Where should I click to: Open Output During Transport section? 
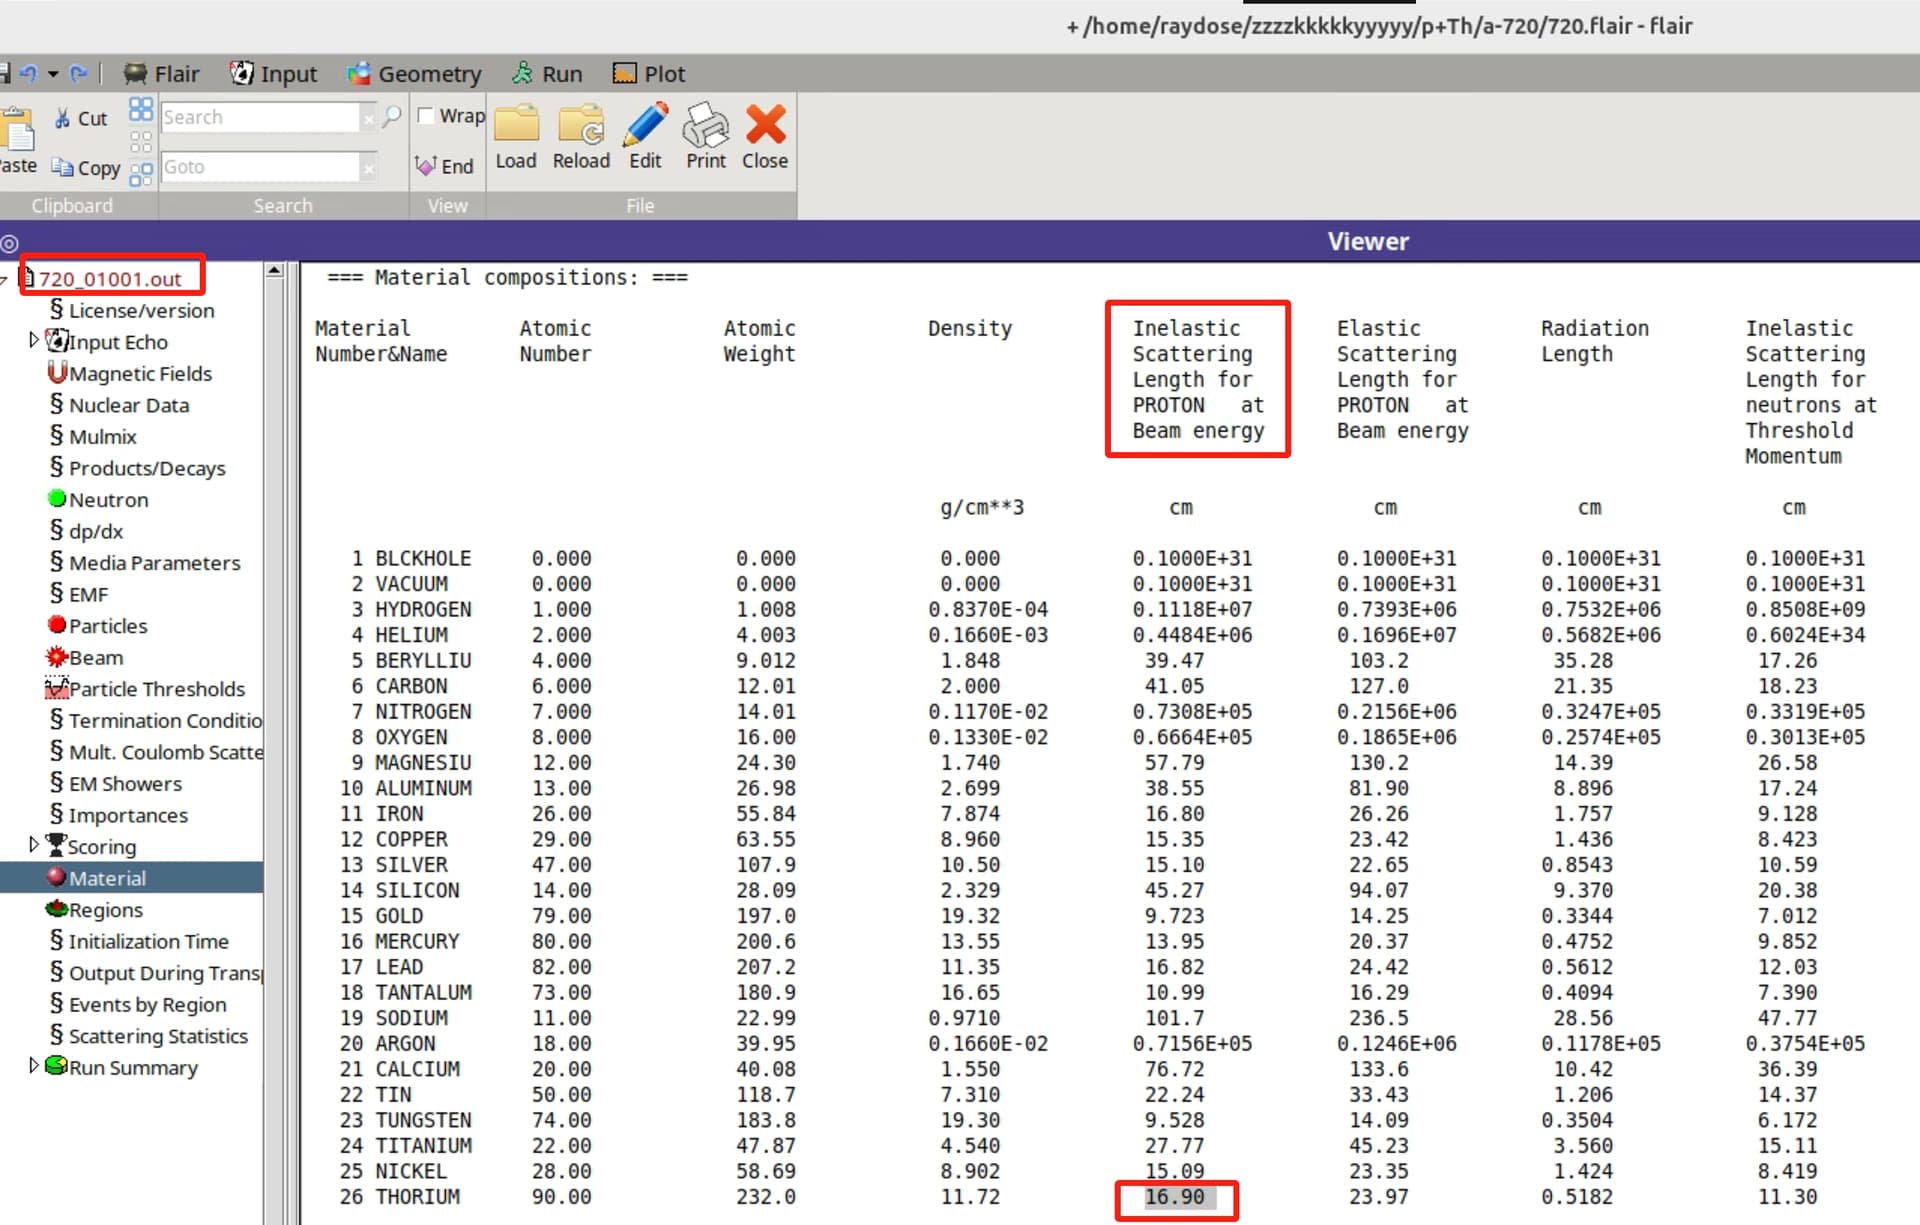click(155, 972)
